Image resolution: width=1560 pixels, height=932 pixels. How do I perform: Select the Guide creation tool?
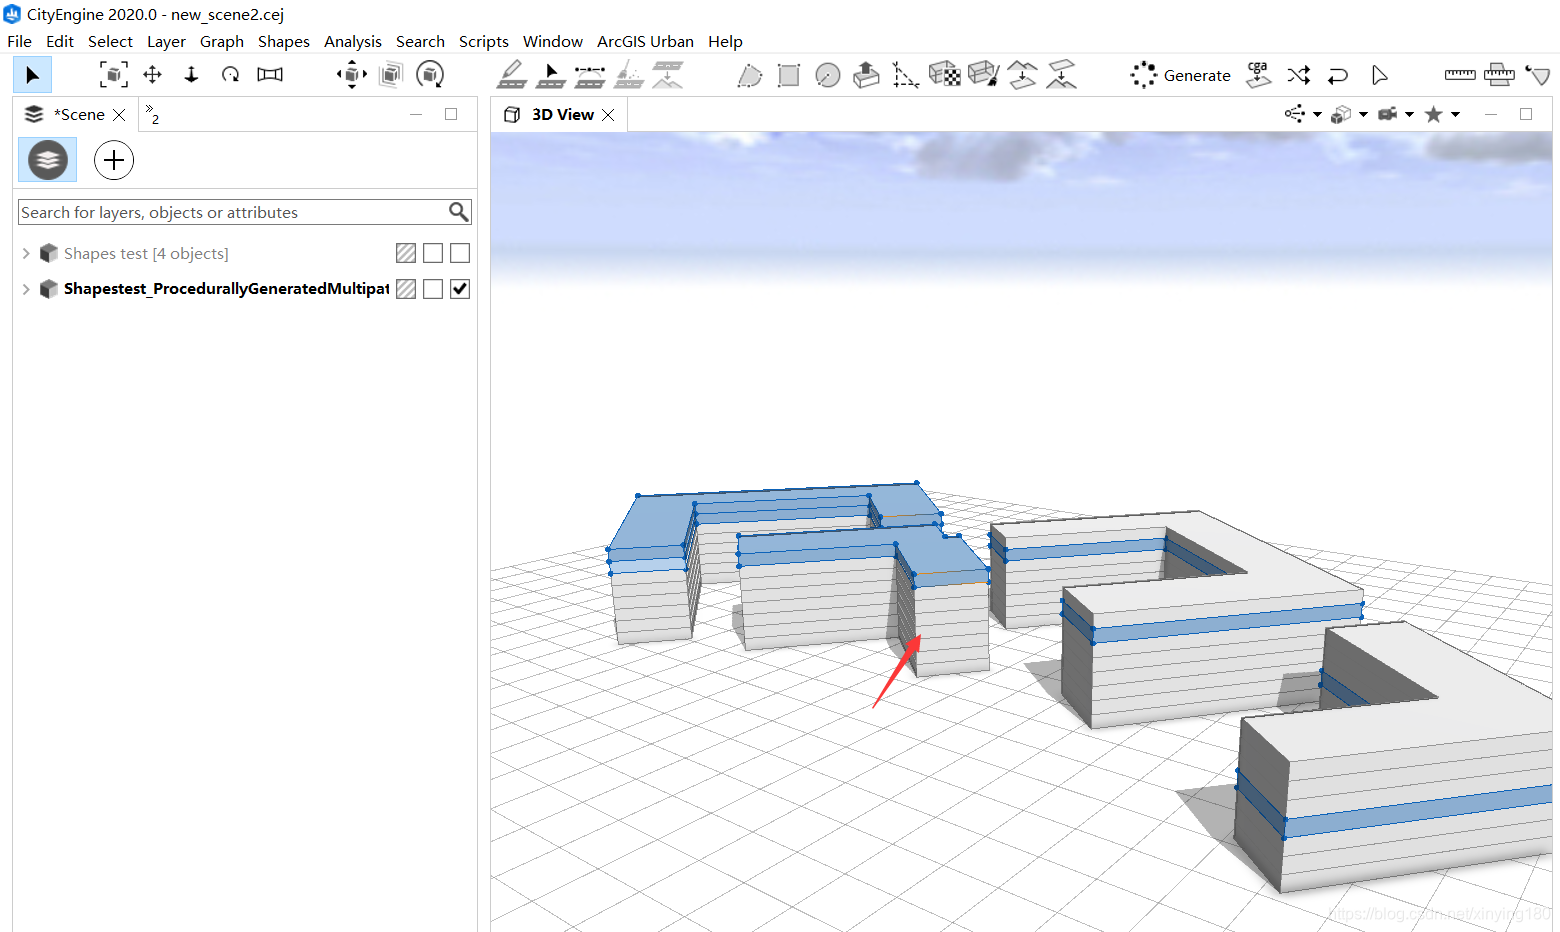click(905, 75)
